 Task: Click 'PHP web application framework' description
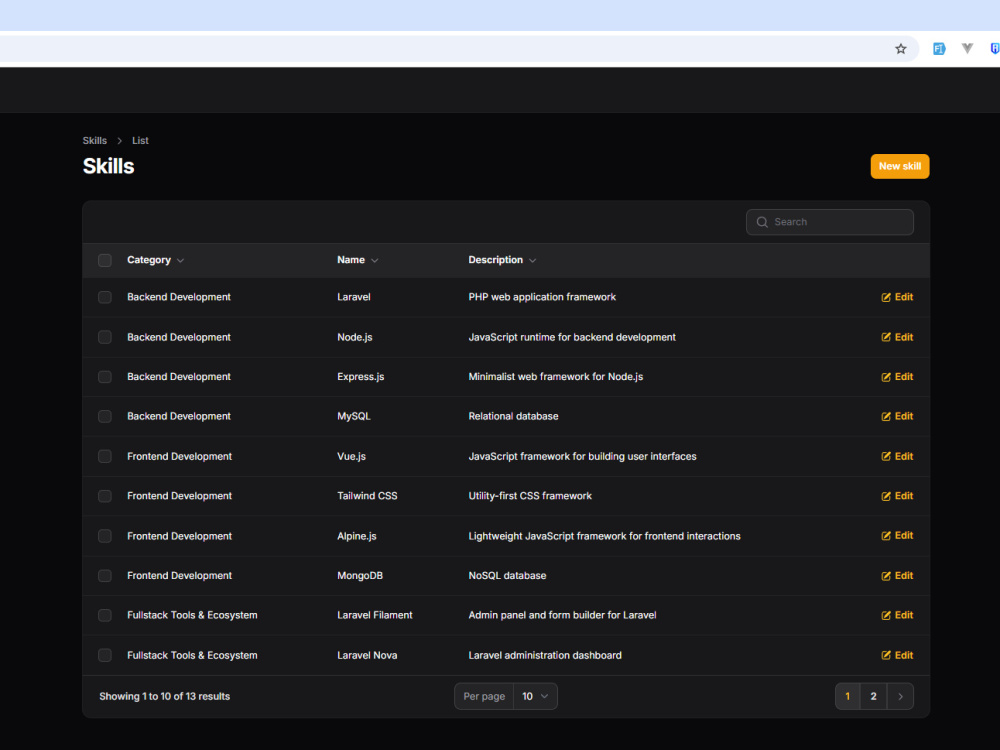[x=542, y=297]
